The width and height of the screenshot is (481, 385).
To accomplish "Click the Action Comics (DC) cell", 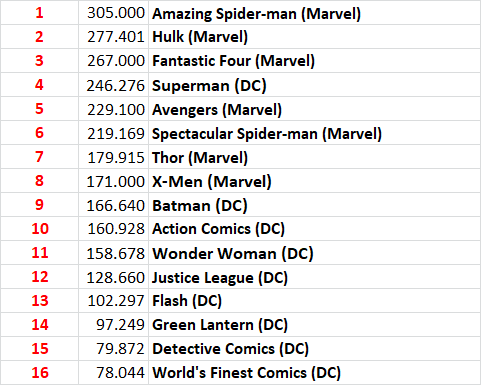I will click(314, 229).
